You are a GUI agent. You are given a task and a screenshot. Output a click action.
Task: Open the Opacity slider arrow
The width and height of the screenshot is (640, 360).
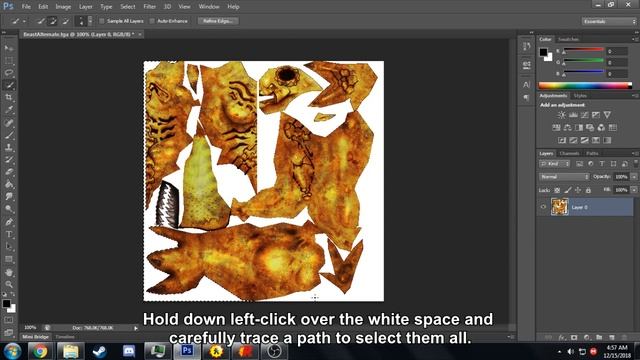tap(634, 177)
